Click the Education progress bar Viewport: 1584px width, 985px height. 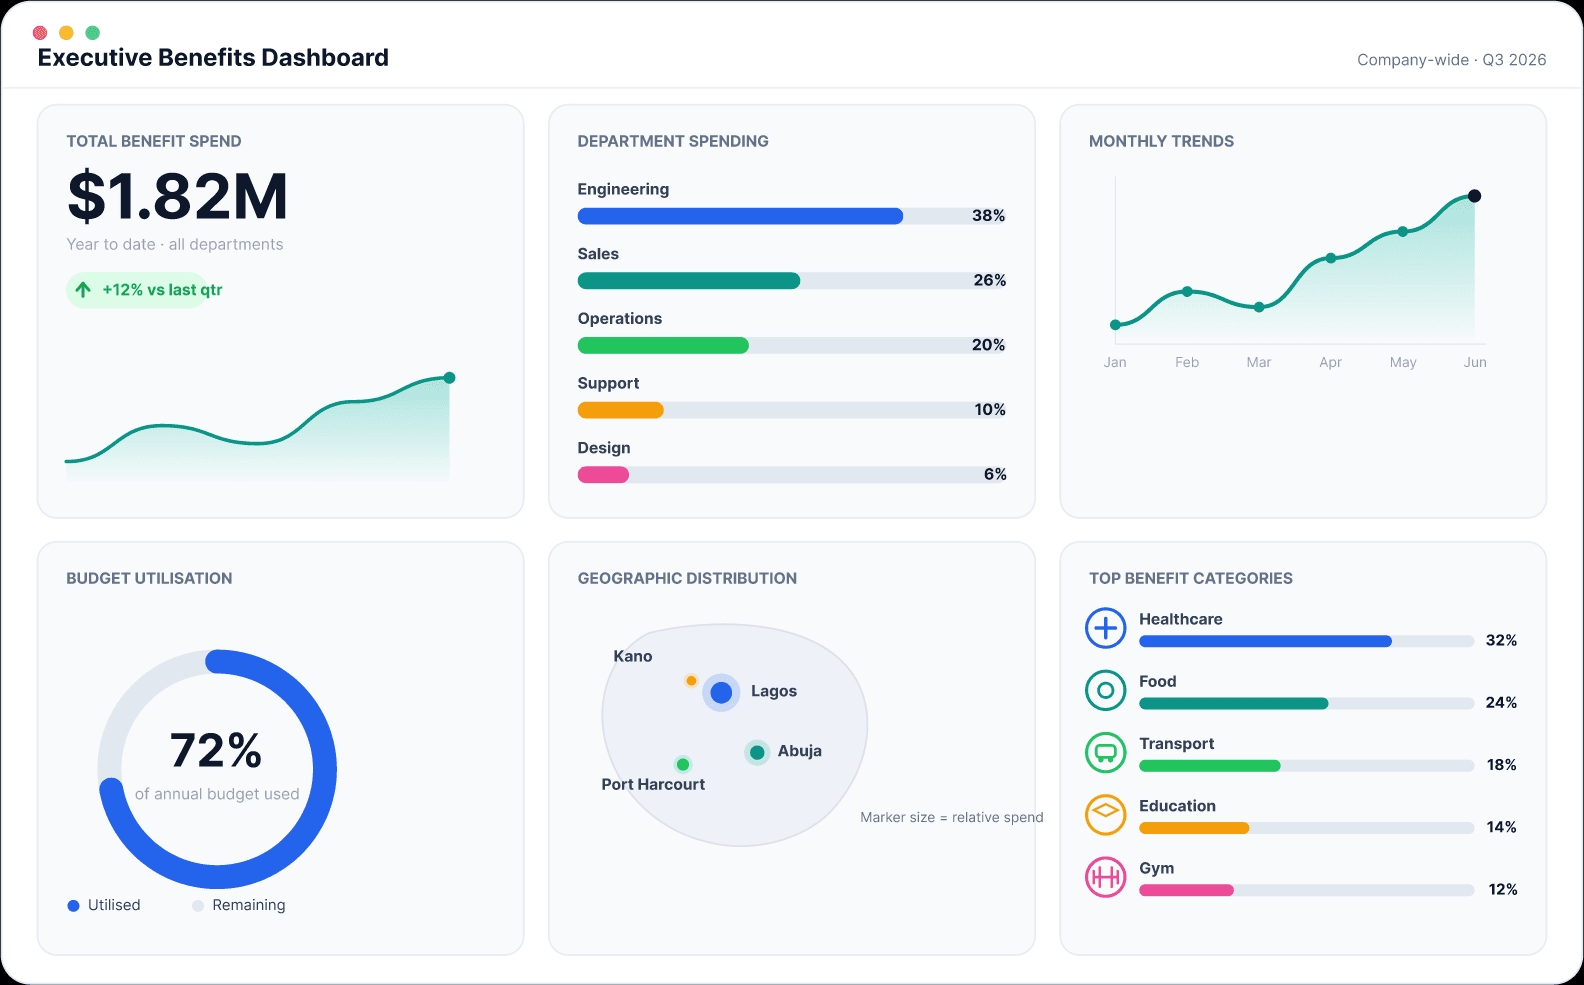click(1307, 828)
